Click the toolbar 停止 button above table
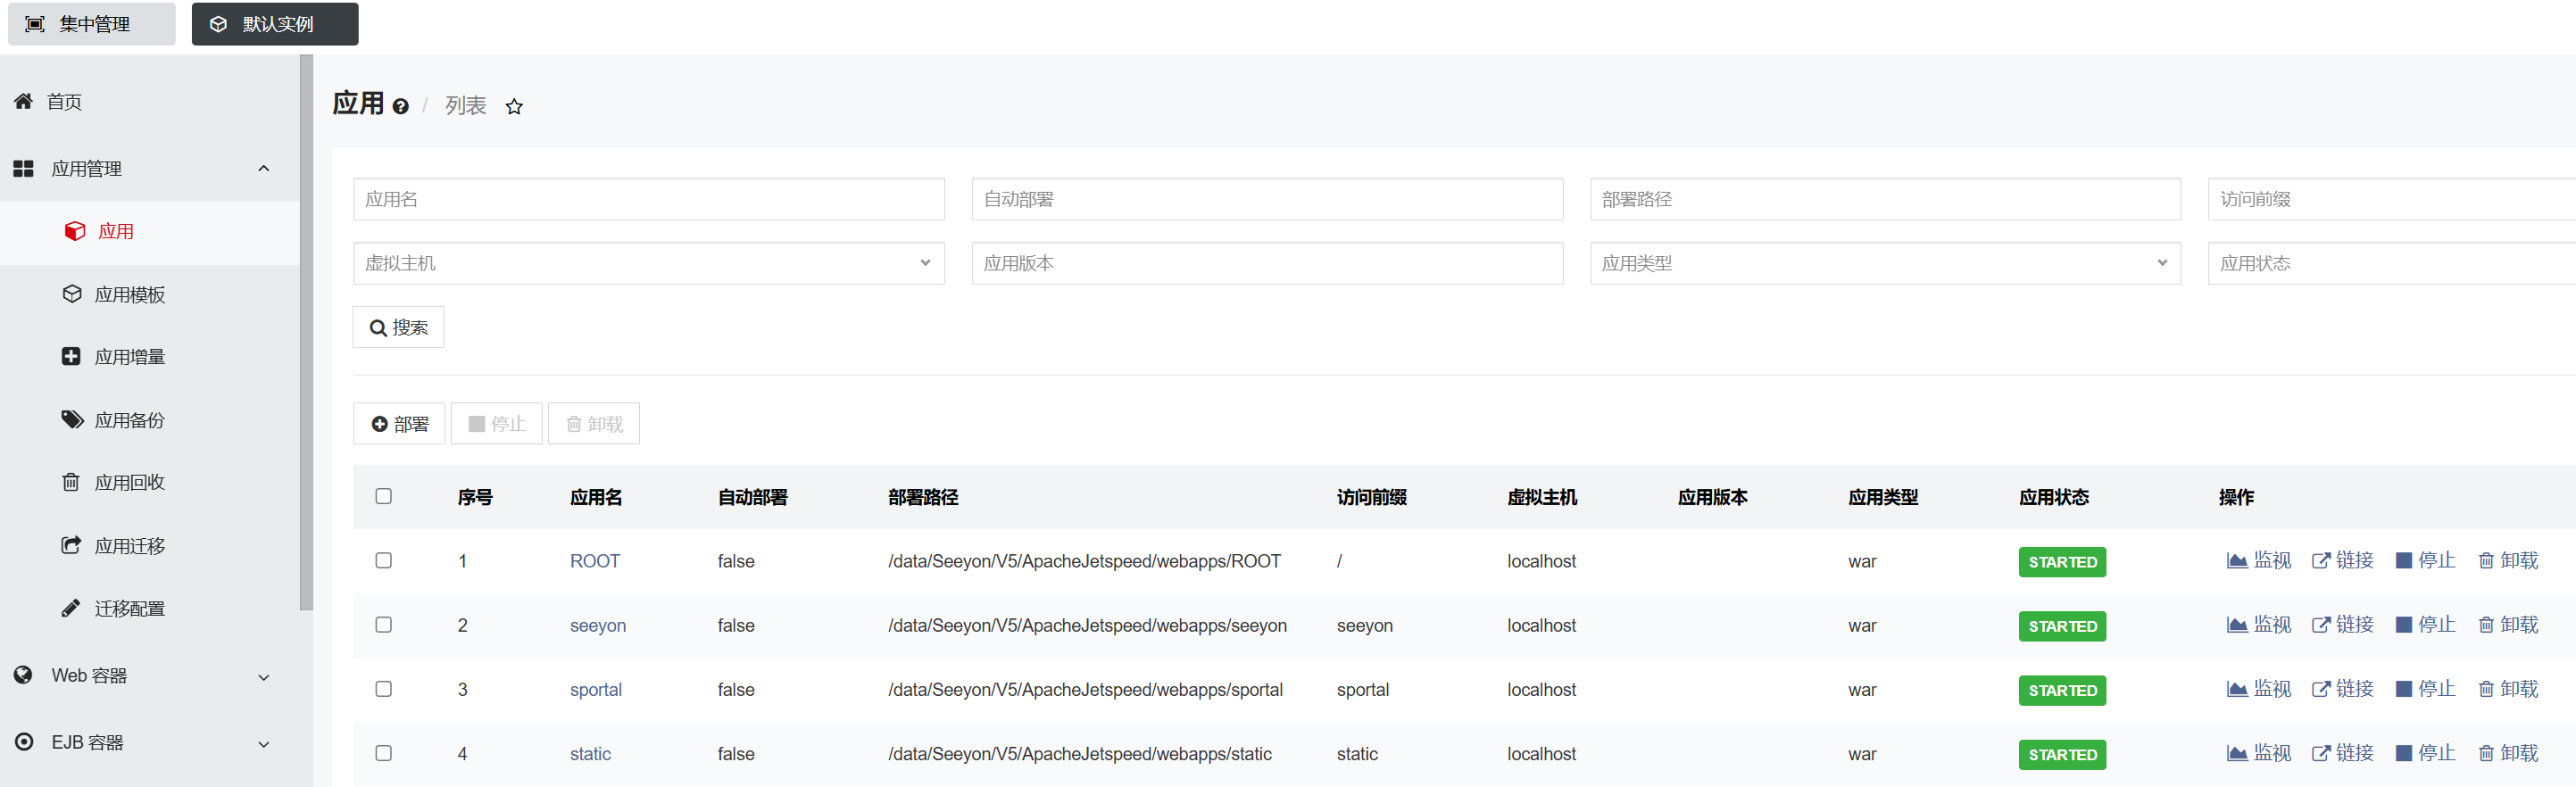The width and height of the screenshot is (2576, 787). [x=496, y=424]
